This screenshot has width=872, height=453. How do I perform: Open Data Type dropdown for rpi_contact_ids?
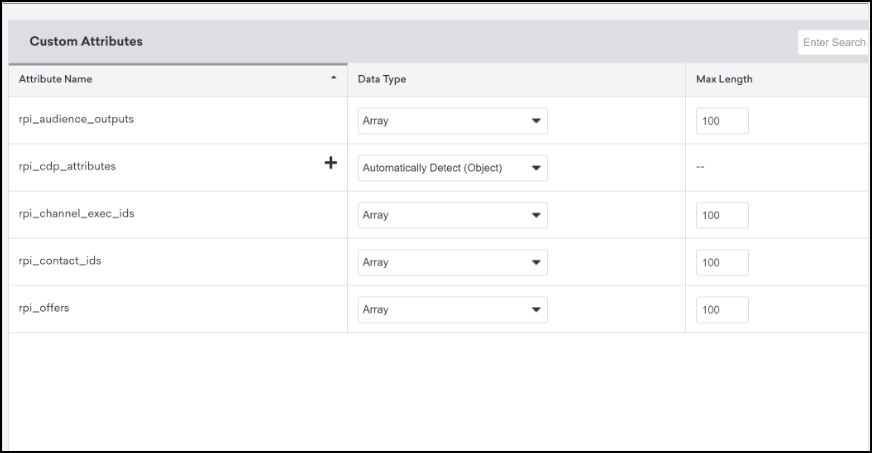tap(452, 262)
